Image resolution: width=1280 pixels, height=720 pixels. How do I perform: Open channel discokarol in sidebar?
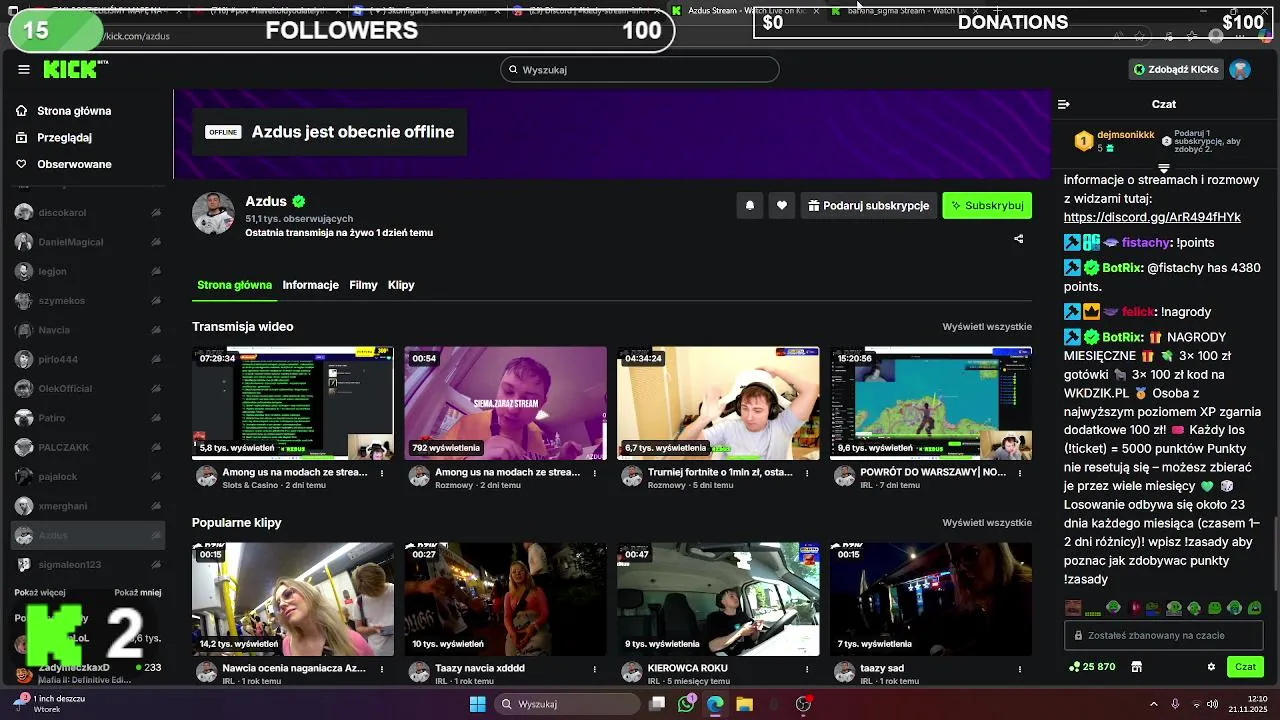(x=88, y=213)
